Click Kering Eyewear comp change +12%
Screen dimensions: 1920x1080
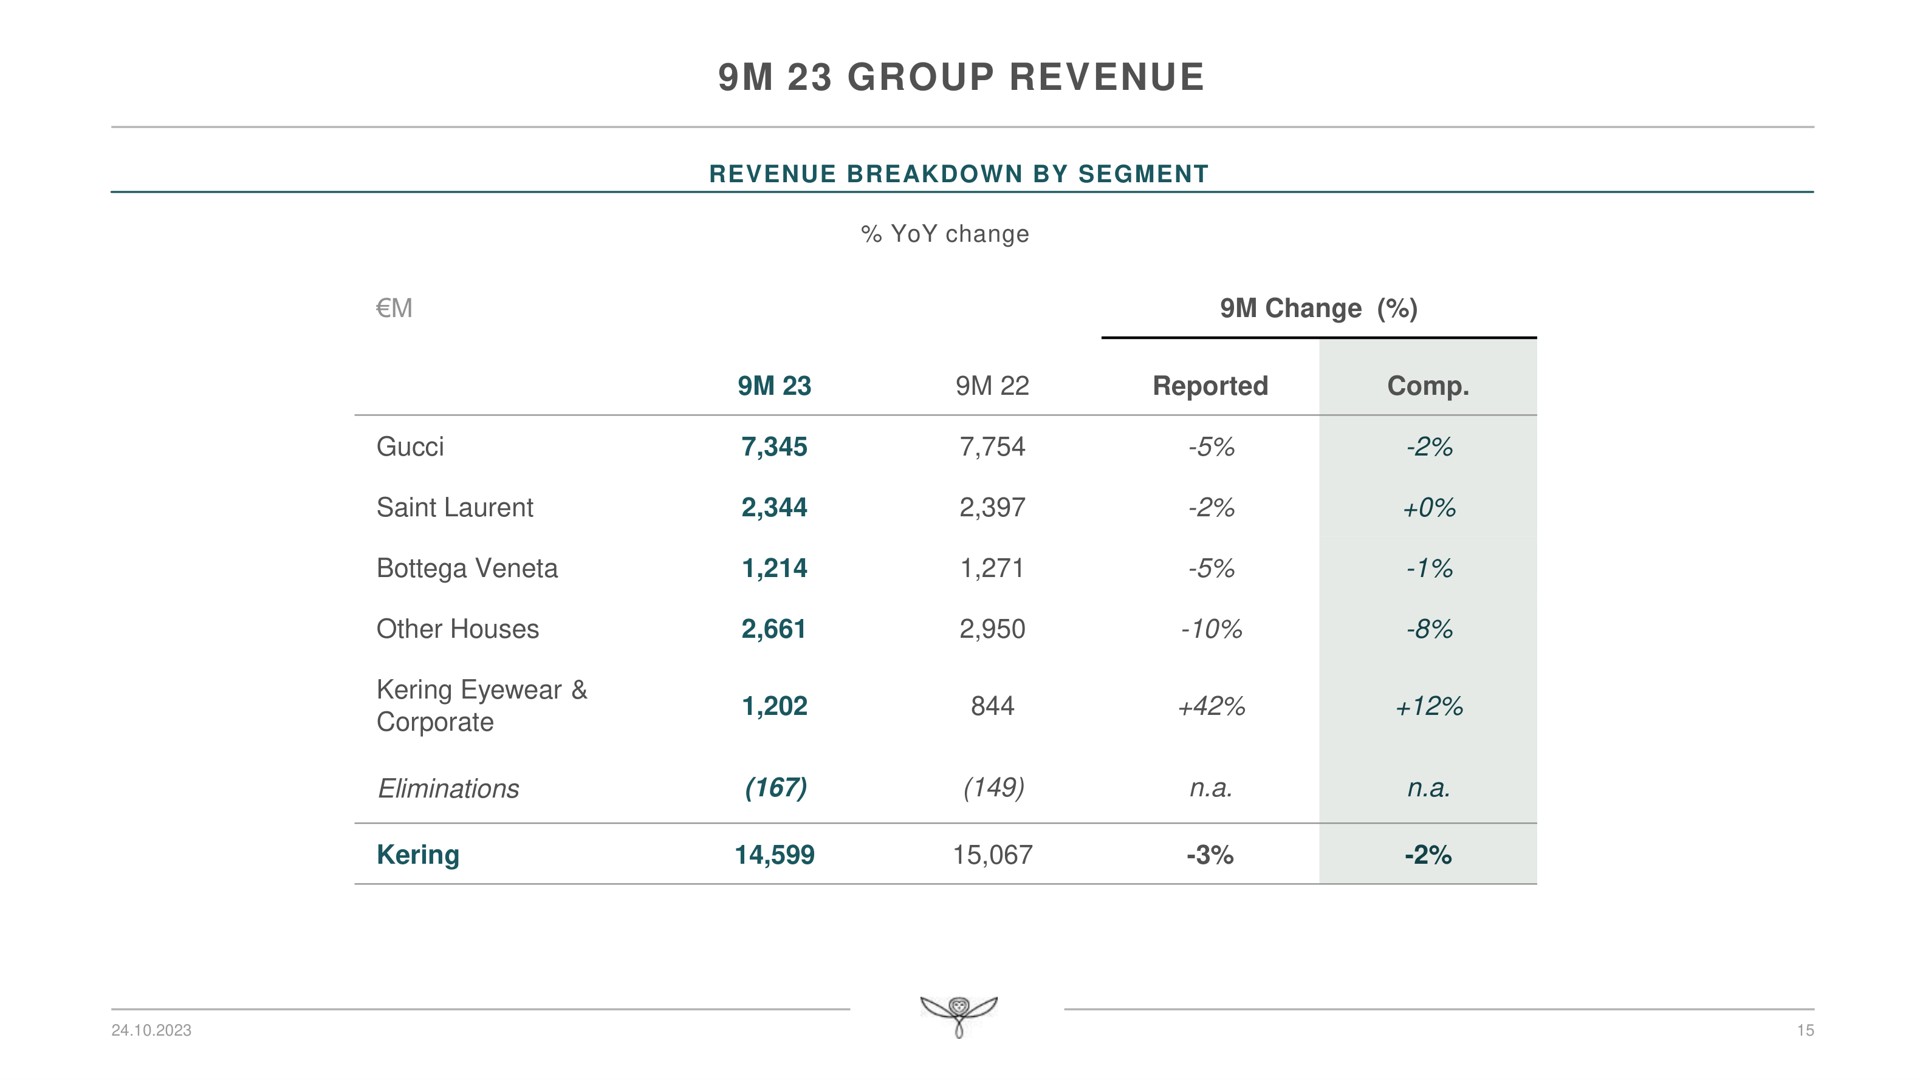pos(1428,707)
